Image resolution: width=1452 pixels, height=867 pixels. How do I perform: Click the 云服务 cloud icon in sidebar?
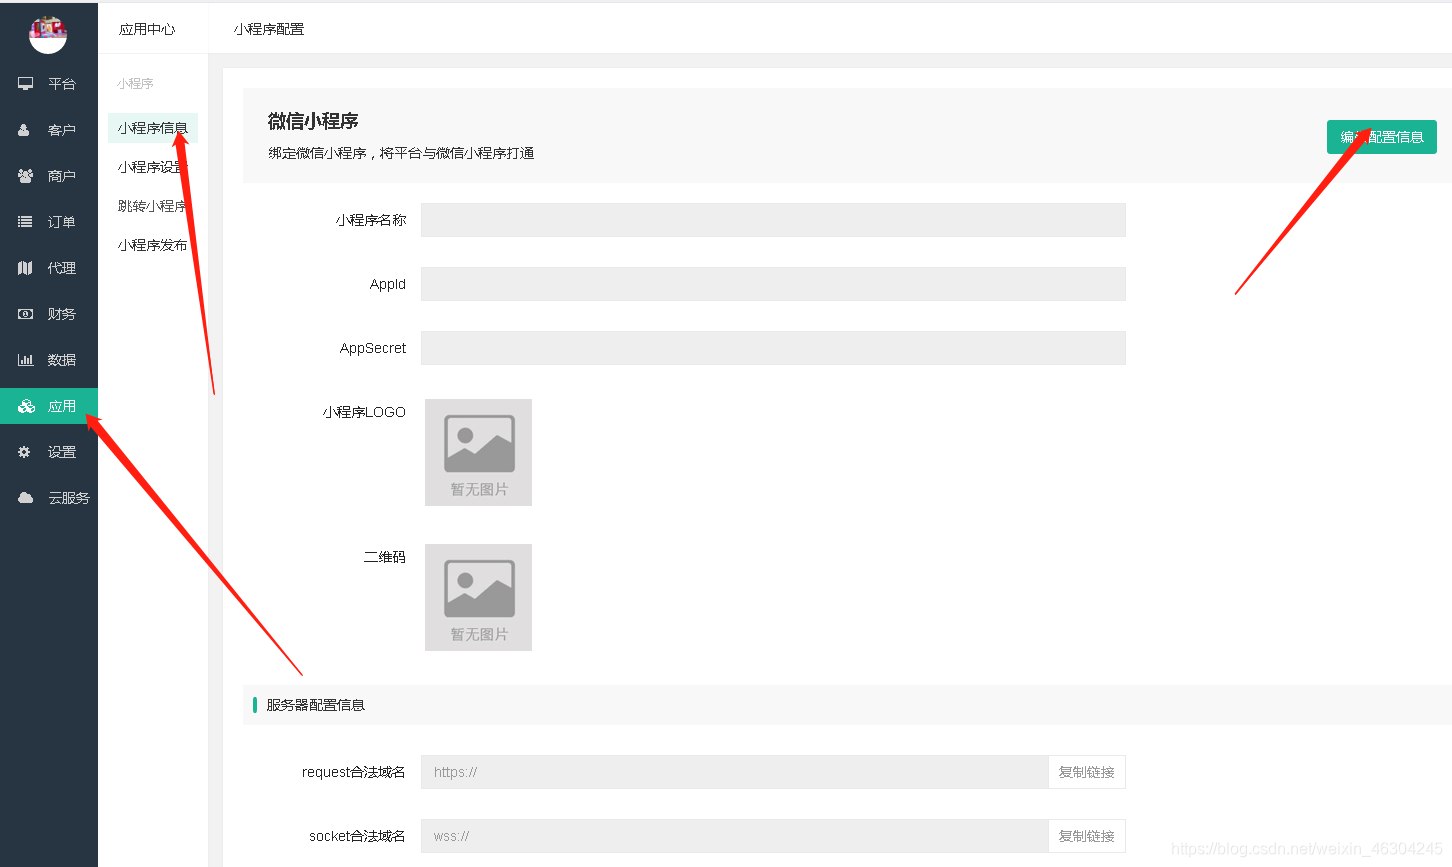pyautogui.click(x=25, y=498)
